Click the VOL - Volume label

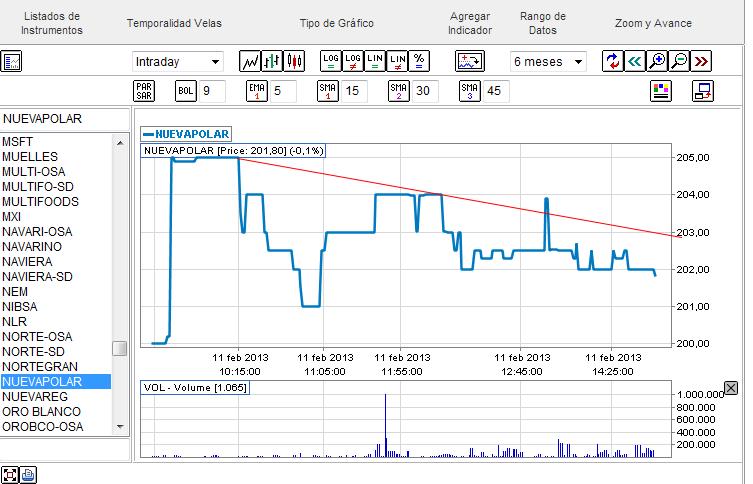pyautogui.click(x=195, y=387)
